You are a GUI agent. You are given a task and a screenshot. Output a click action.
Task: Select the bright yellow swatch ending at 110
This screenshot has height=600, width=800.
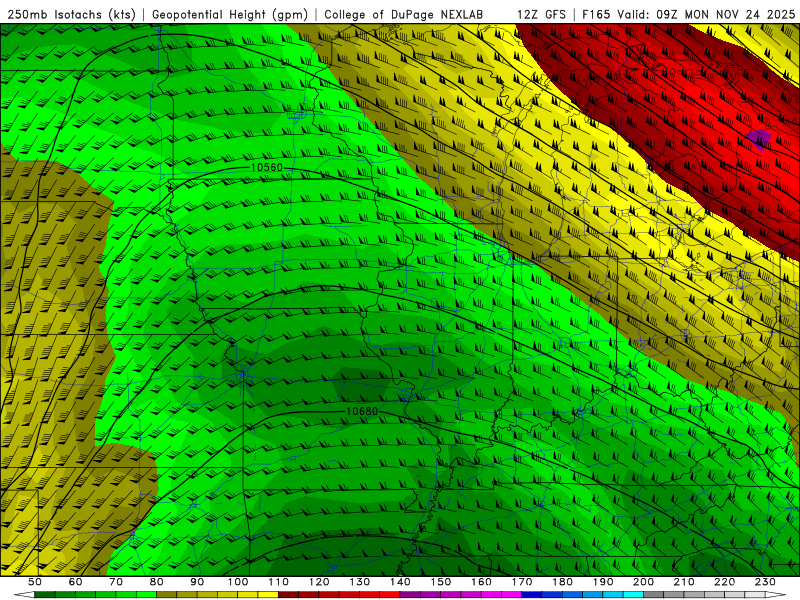[x=268, y=594]
